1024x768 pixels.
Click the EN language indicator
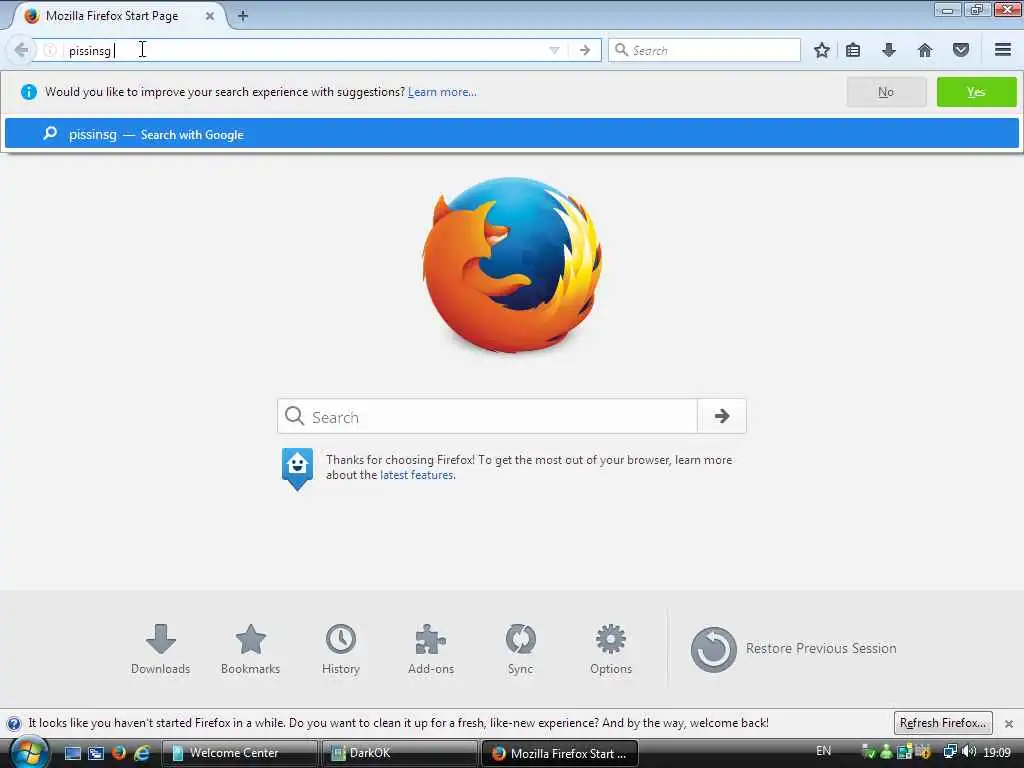click(x=824, y=751)
